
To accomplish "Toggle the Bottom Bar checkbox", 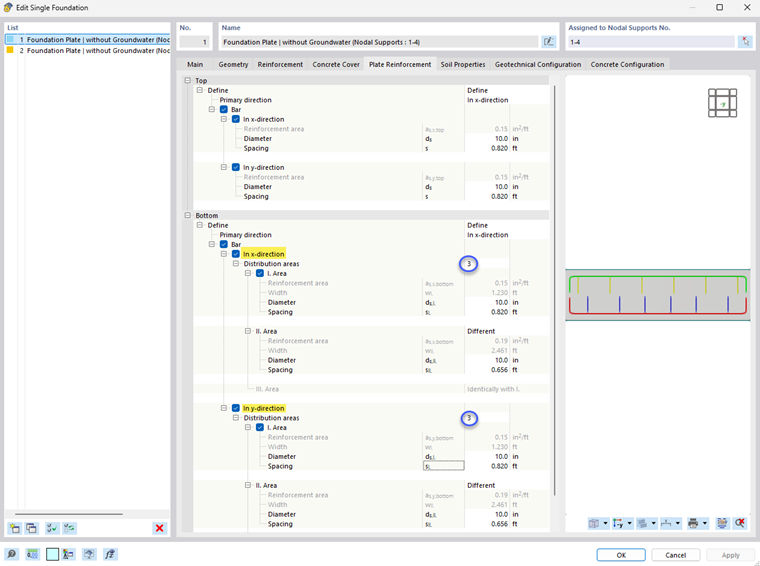I will click(x=223, y=244).
